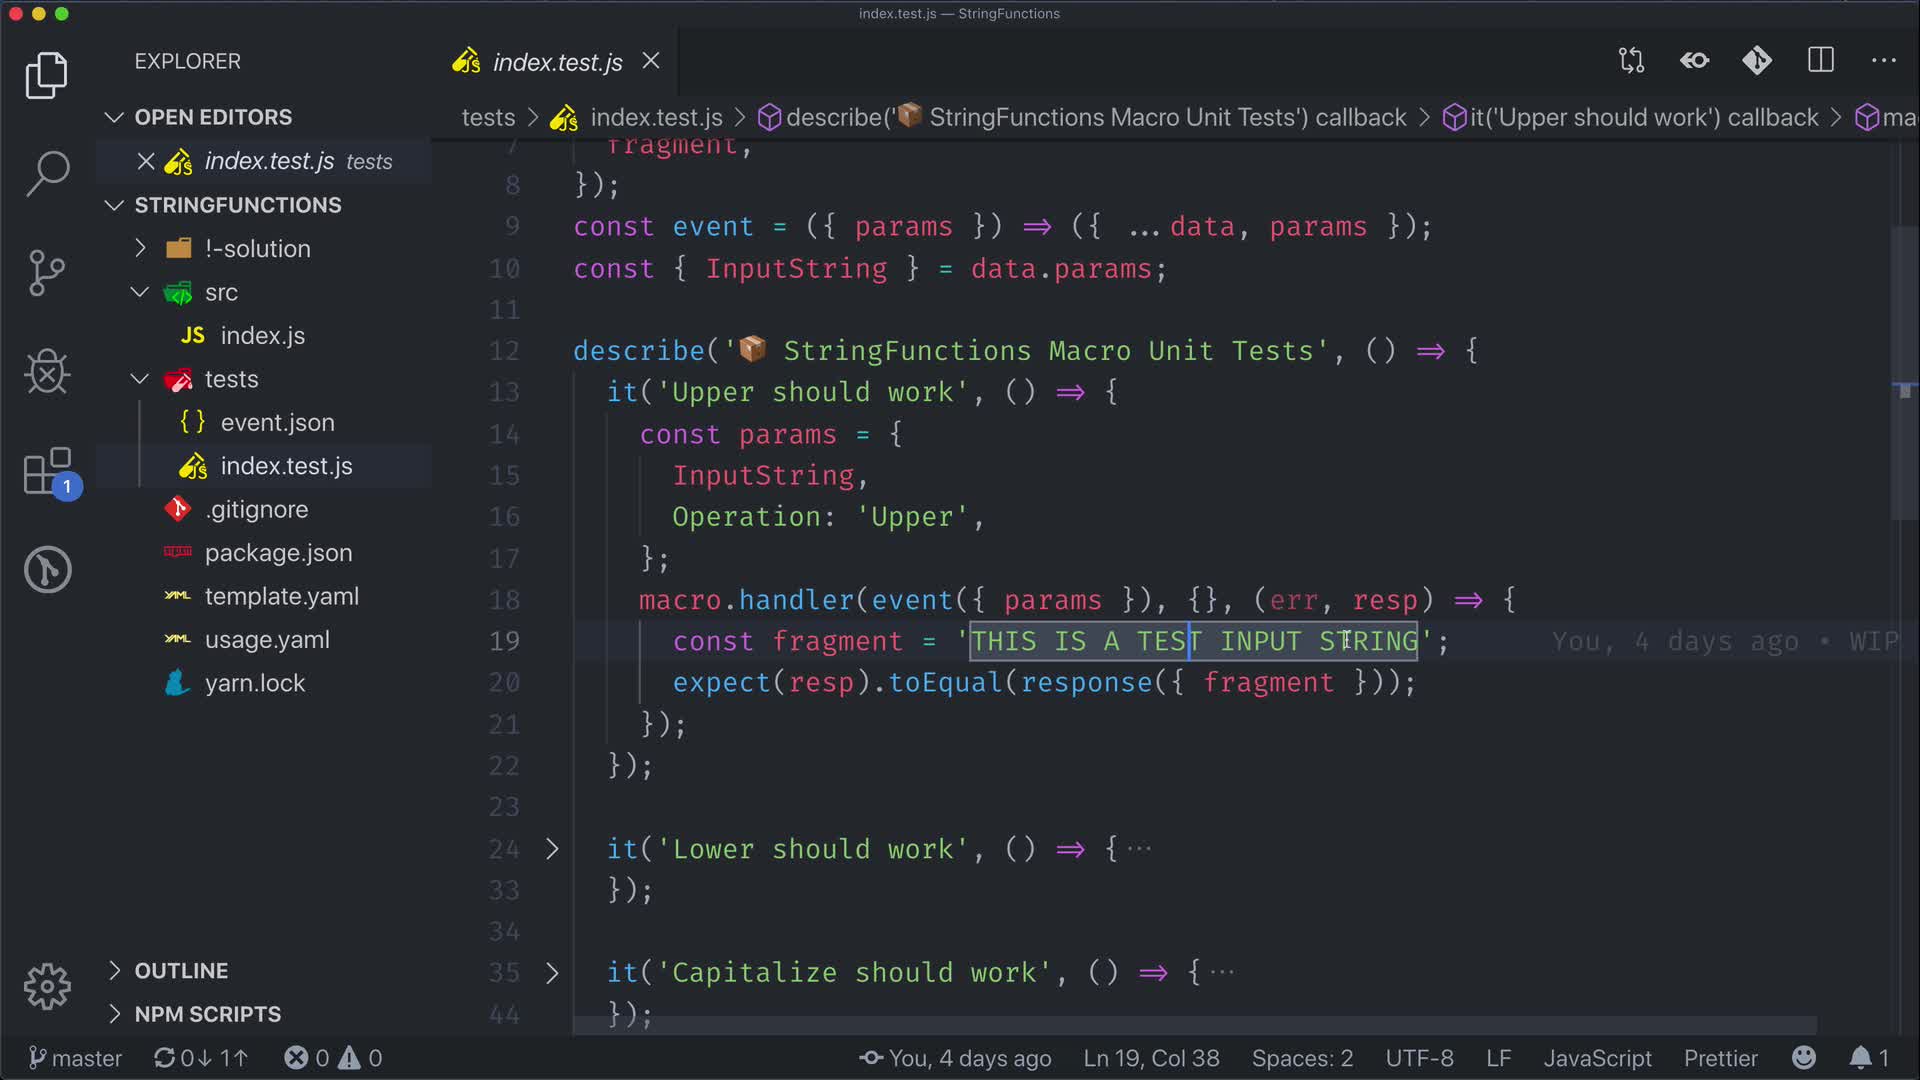This screenshot has width=1920, height=1080.
Task: Expand the OUTLINE section
Action: (x=181, y=971)
